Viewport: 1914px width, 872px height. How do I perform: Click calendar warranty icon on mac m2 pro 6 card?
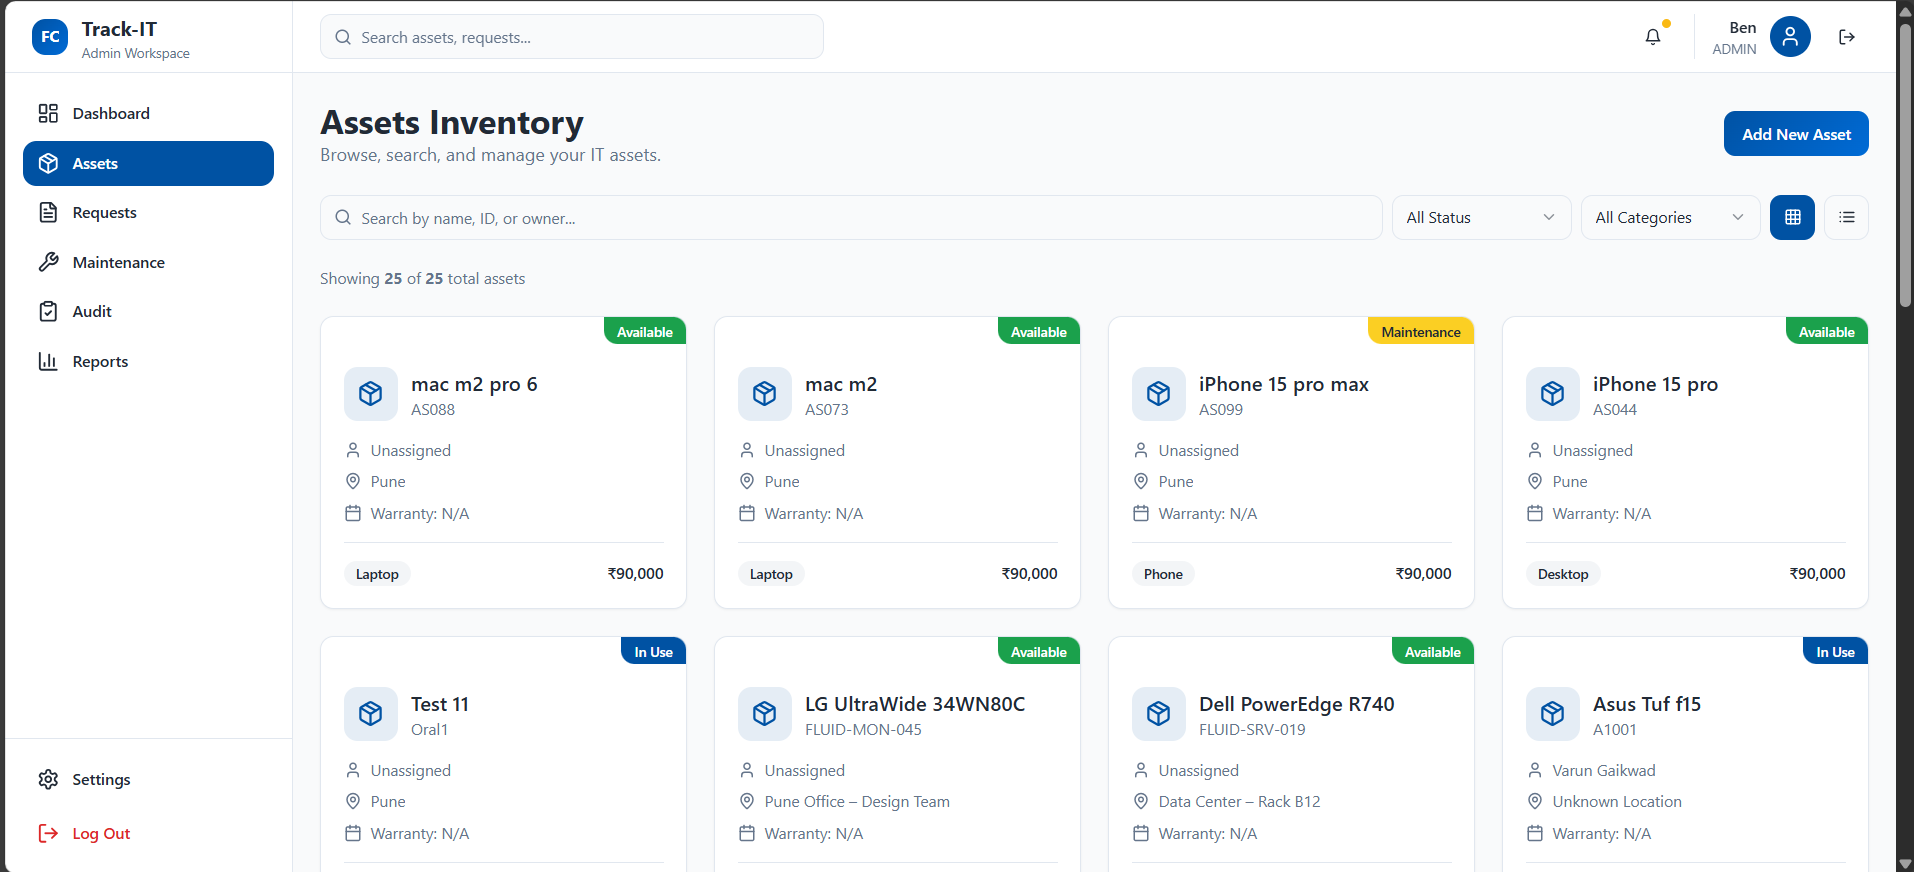click(x=353, y=513)
